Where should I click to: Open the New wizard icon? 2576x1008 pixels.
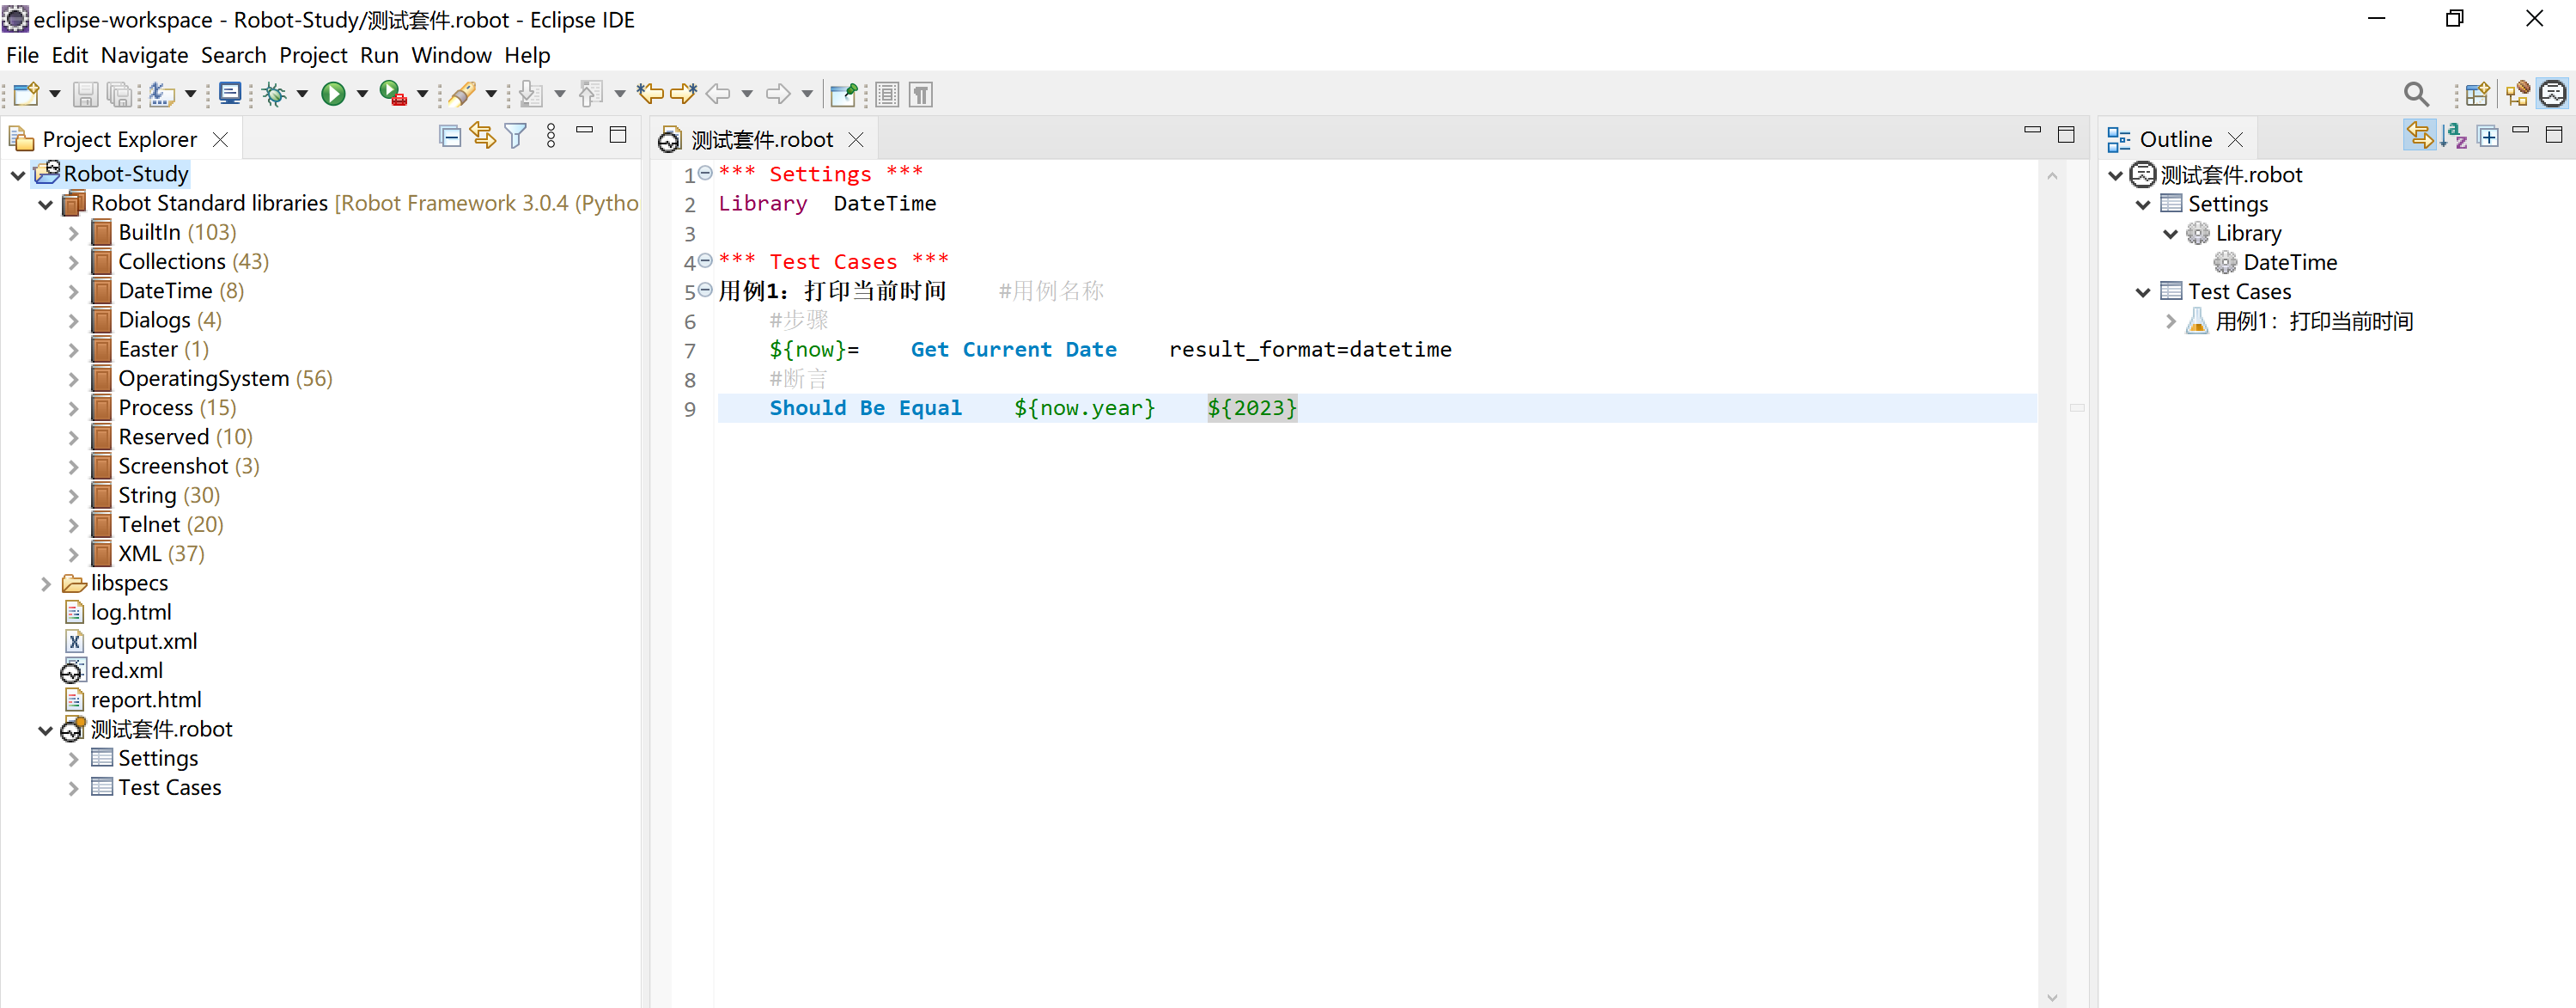click(x=26, y=94)
